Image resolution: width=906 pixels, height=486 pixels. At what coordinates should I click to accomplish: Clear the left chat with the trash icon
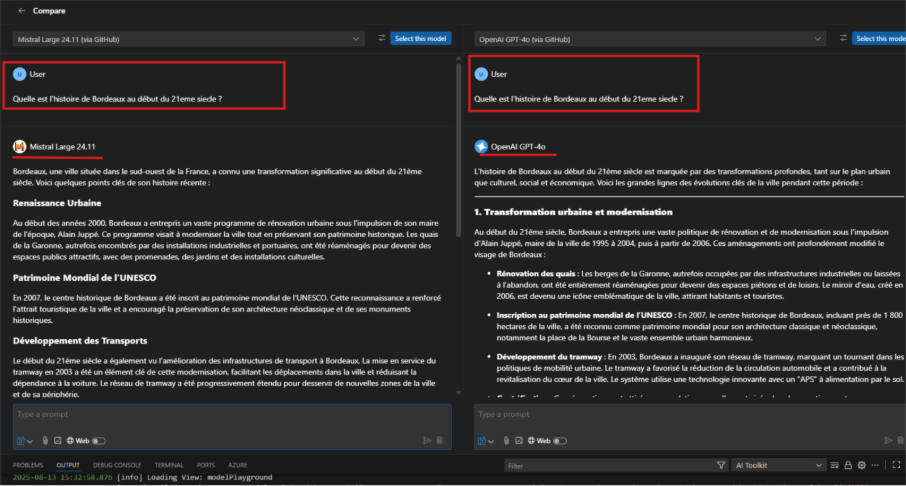[x=440, y=440]
